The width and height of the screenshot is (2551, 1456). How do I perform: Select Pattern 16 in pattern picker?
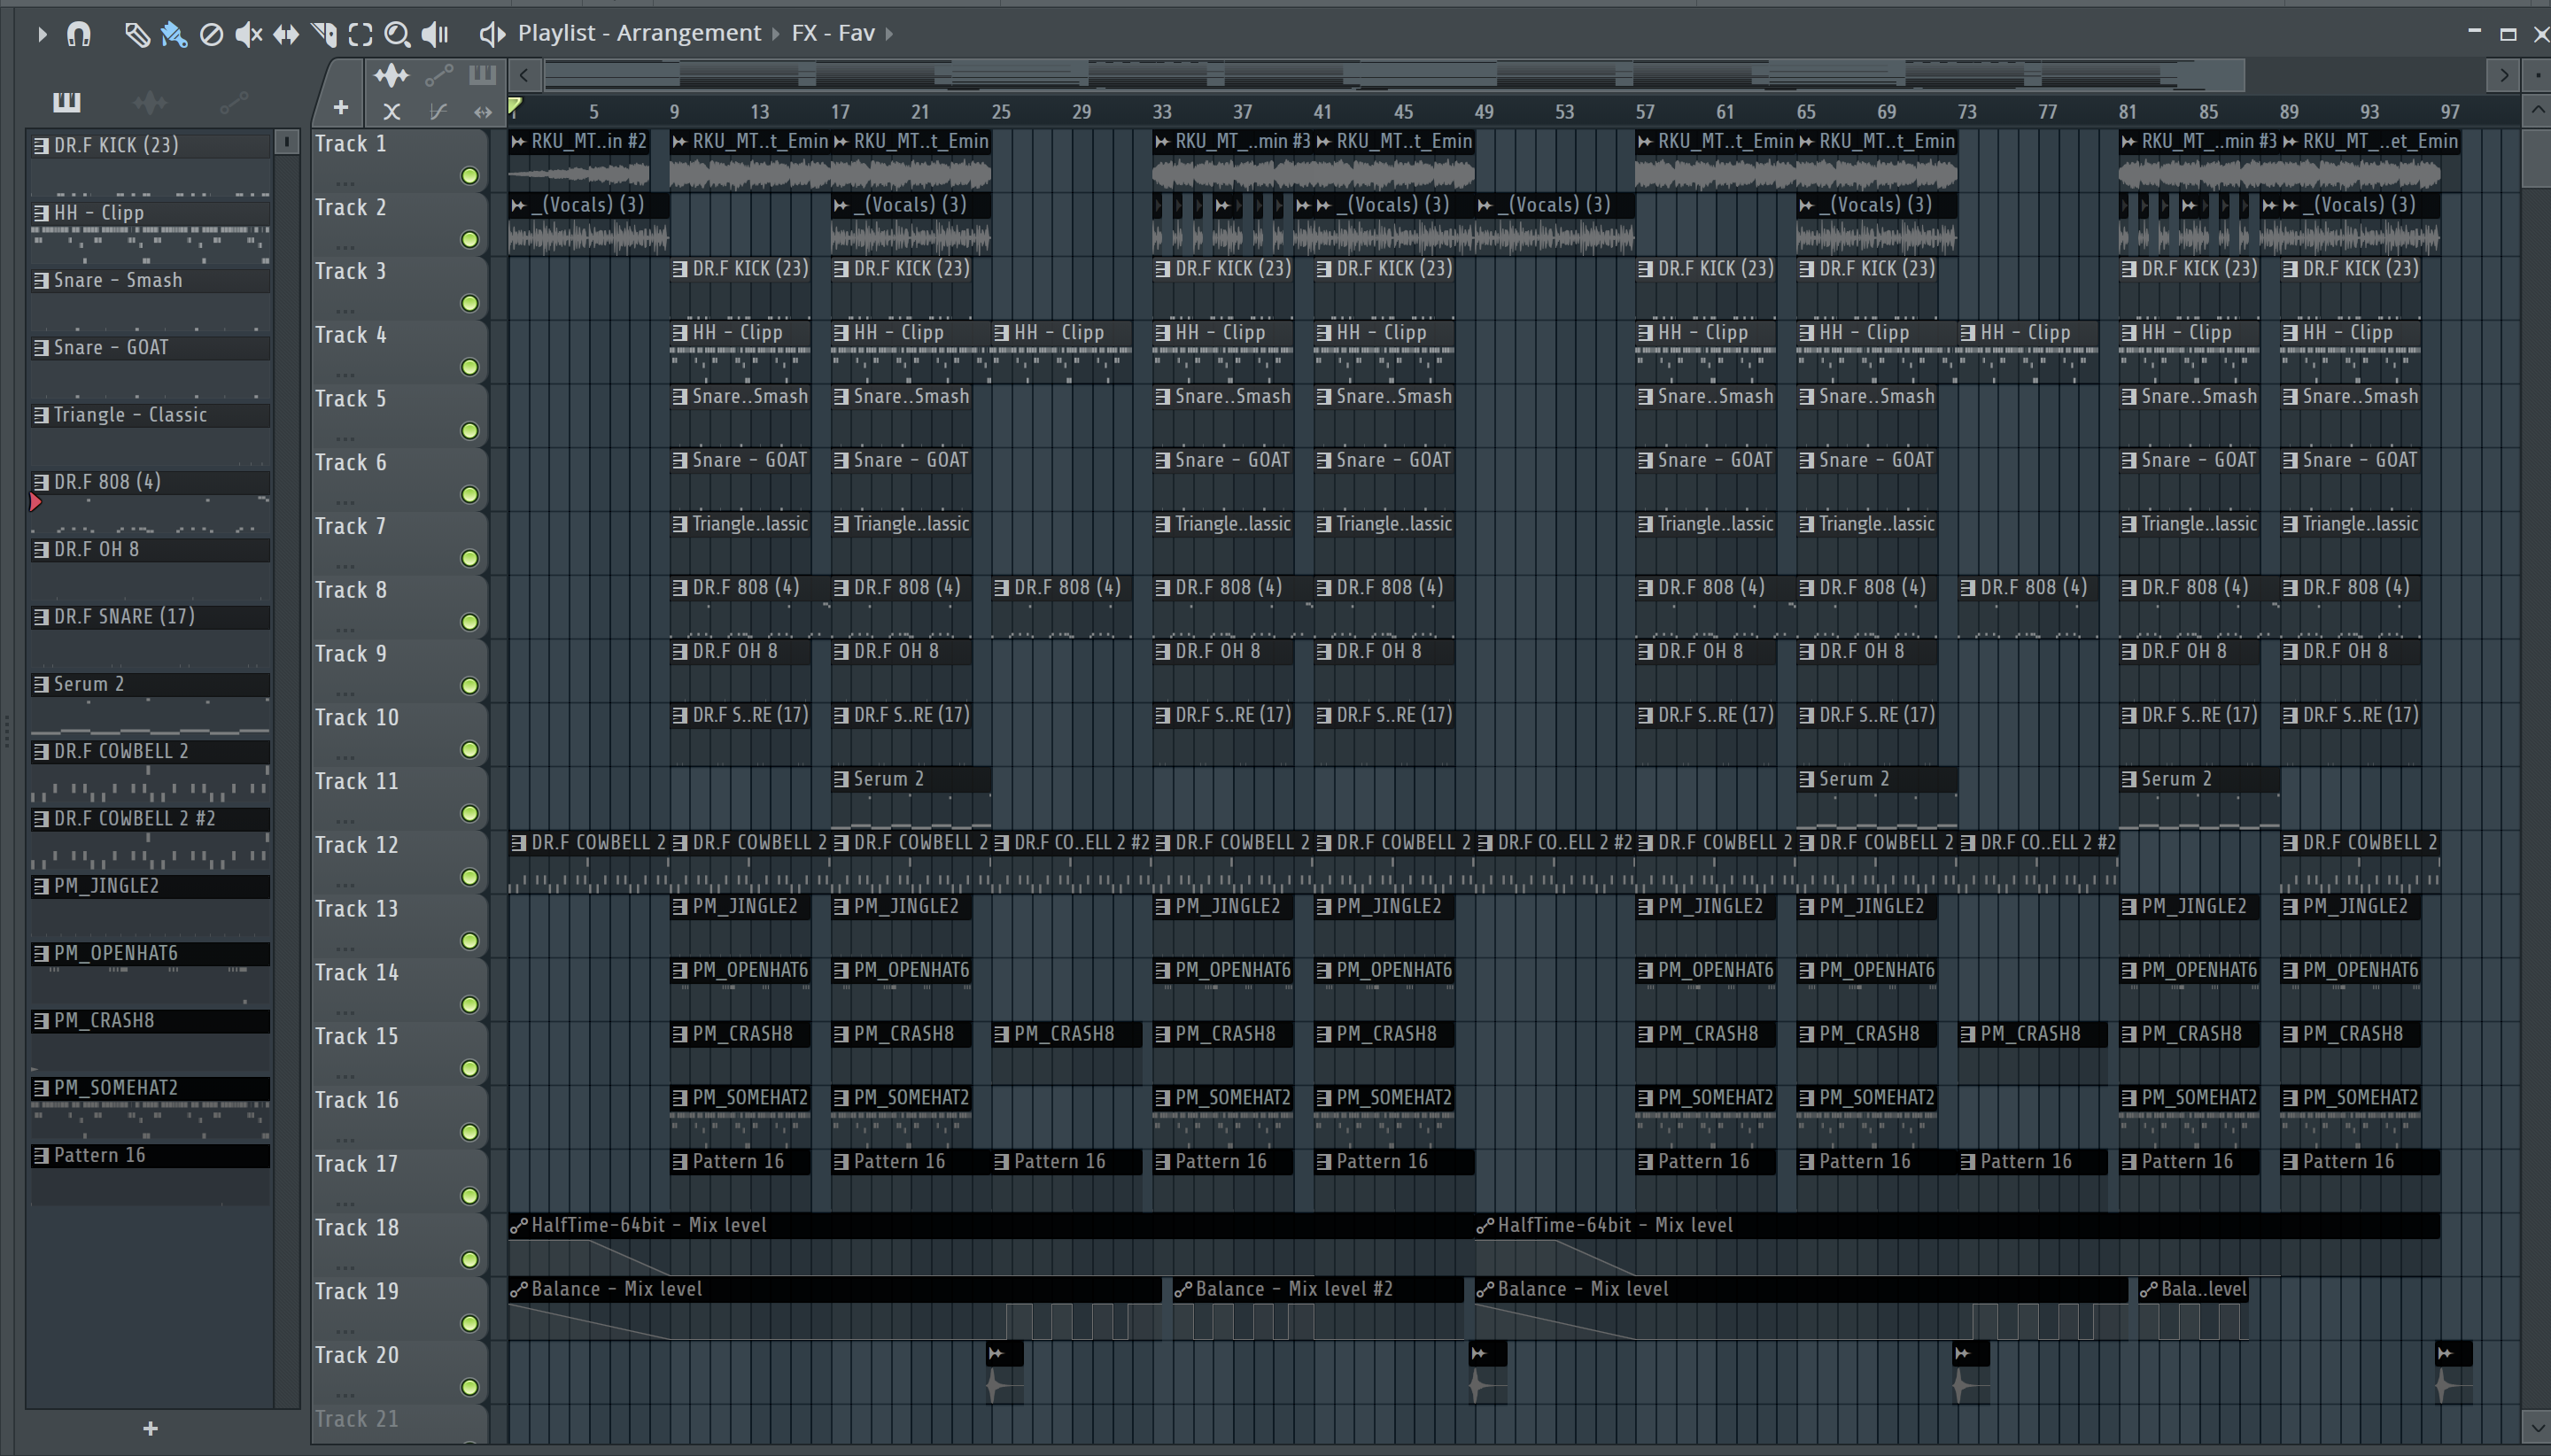point(150,1156)
